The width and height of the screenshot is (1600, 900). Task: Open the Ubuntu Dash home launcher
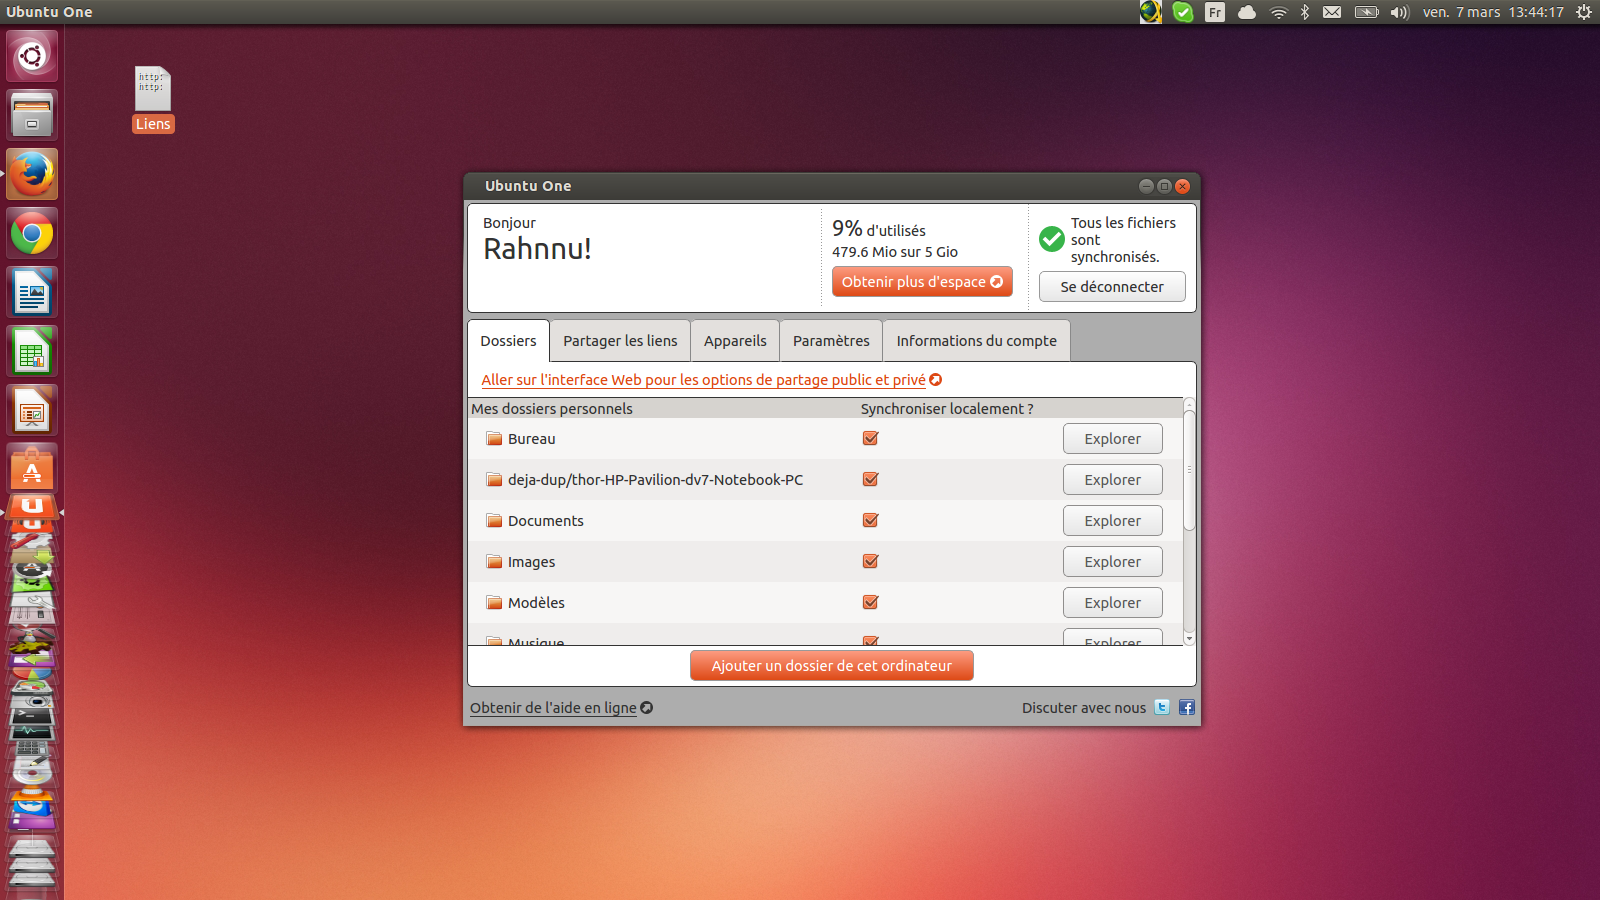32,56
